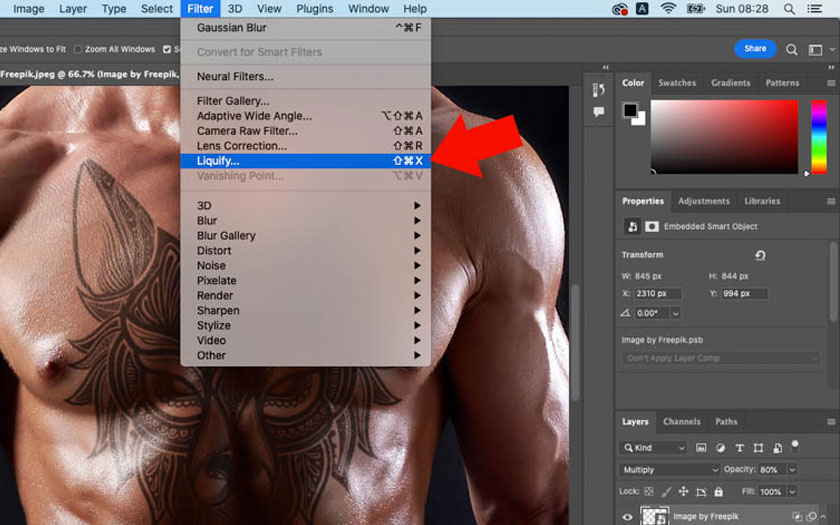The image size is (840, 525).
Task: Open the Layers panel menu icon
Action: 831,422
